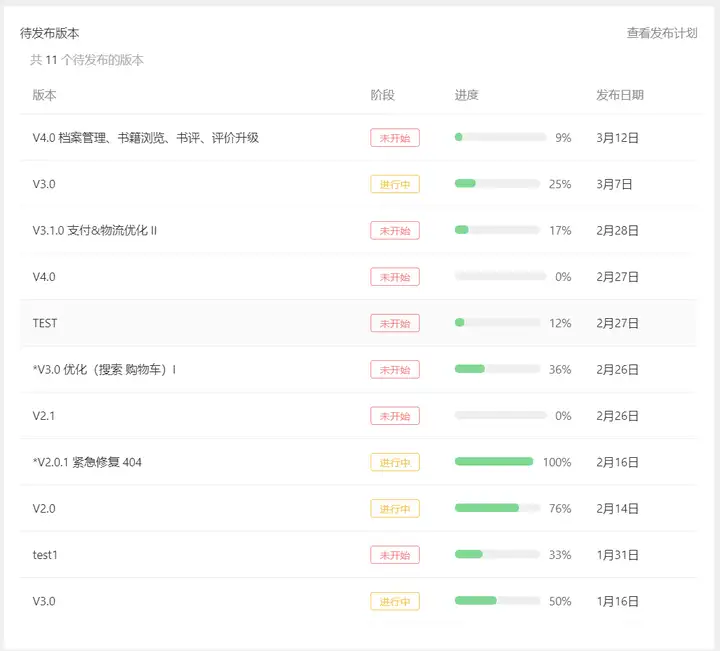Click the 待发布版本 panel title
This screenshot has width=720, height=651.
click(50, 33)
